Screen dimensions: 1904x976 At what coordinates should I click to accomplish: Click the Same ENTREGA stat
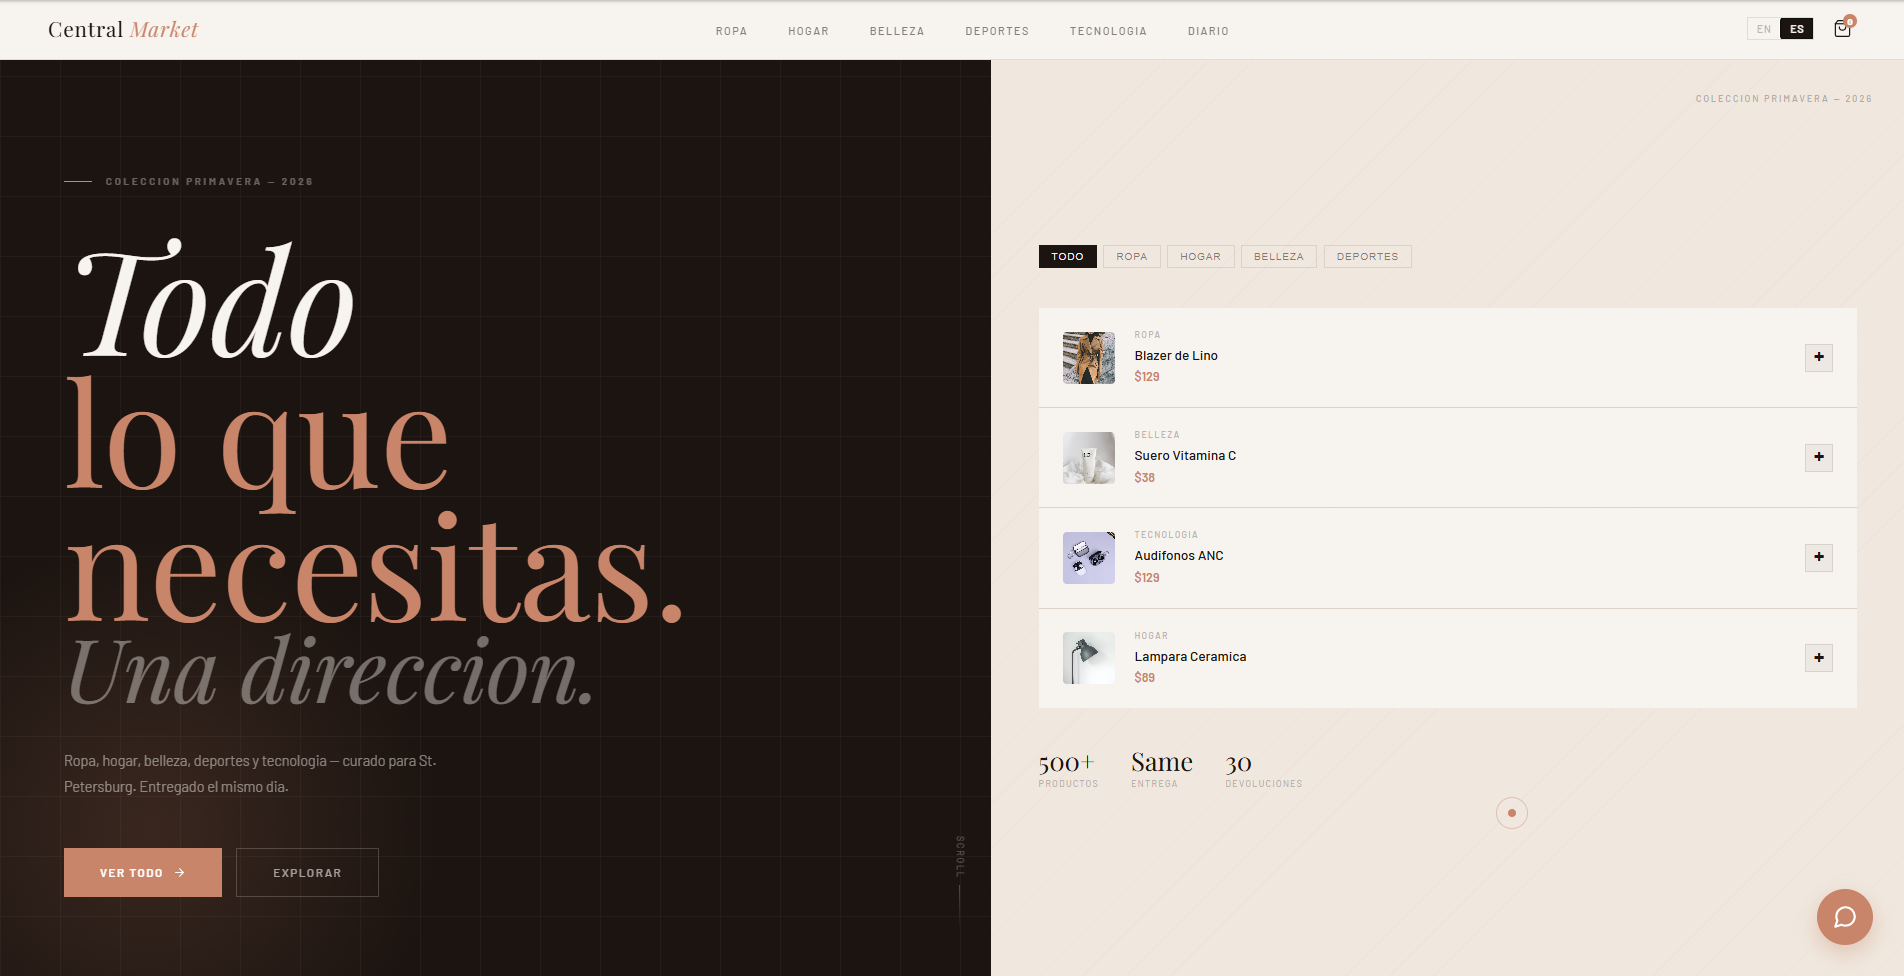pyautogui.click(x=1162, y=770)
